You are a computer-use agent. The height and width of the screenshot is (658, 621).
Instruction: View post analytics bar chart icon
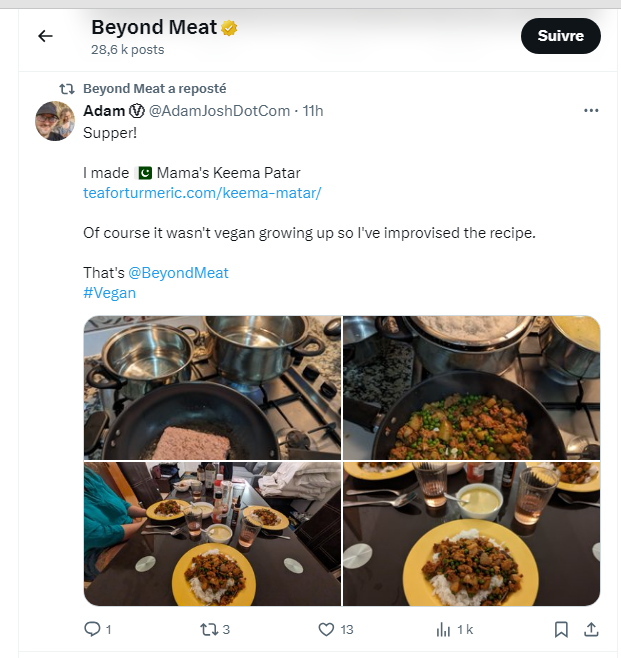pos(444,629)
